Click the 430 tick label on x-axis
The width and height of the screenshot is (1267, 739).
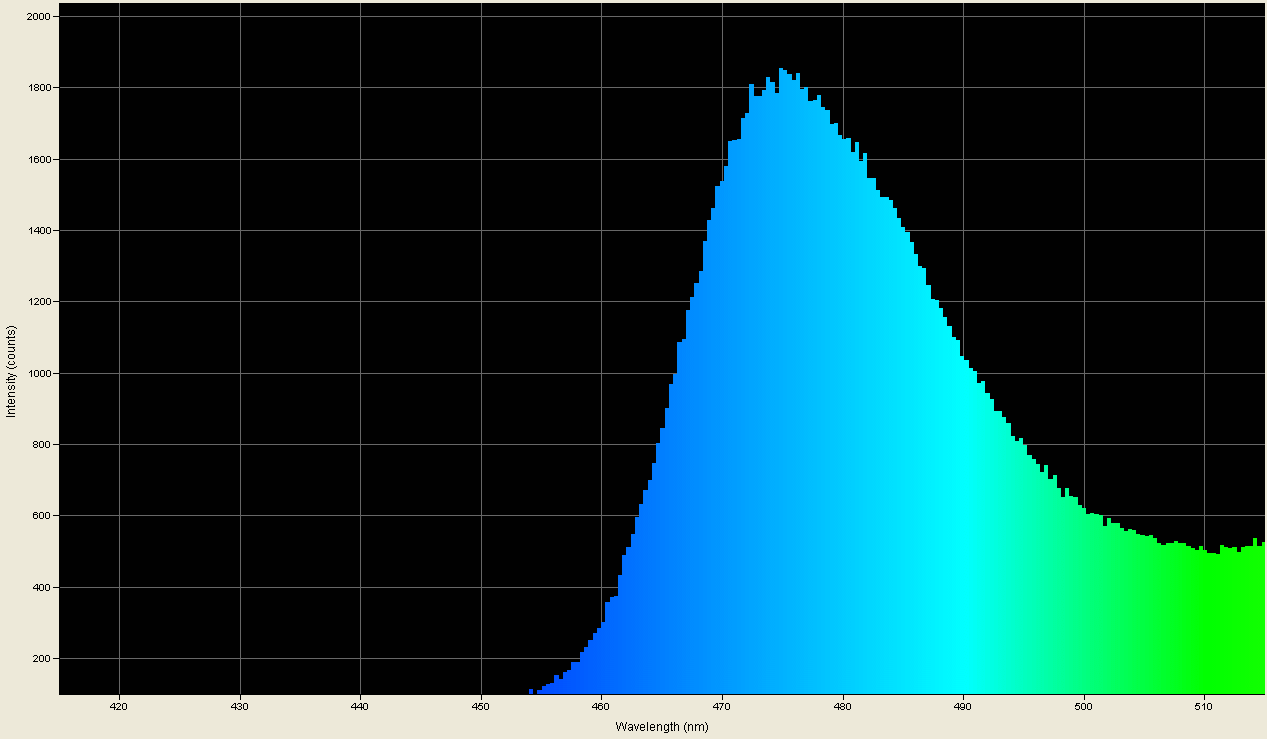pos(239,706)
